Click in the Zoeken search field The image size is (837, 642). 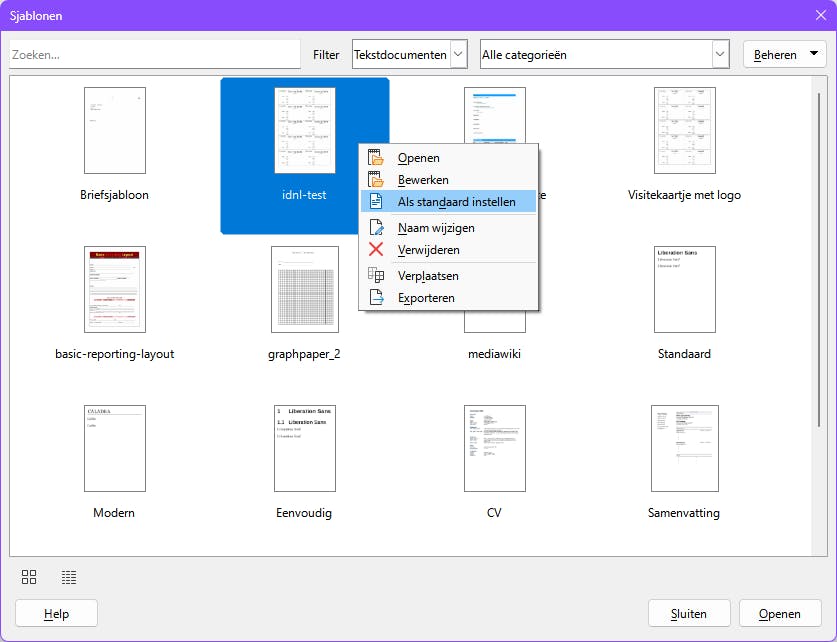[155, 55]
